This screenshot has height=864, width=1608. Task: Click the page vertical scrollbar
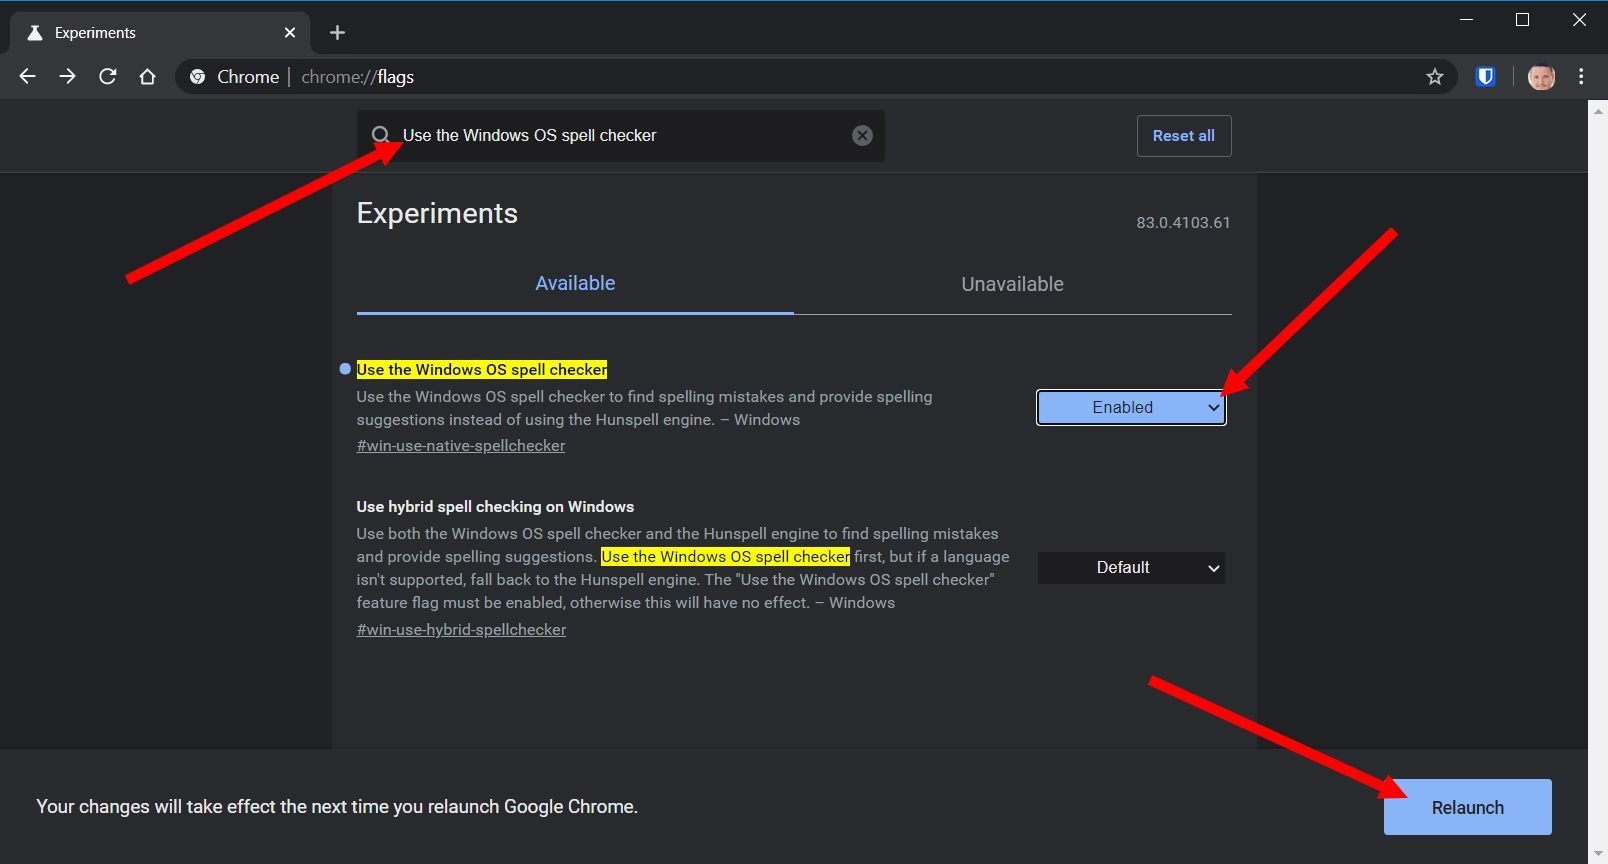click(1598, 480)
